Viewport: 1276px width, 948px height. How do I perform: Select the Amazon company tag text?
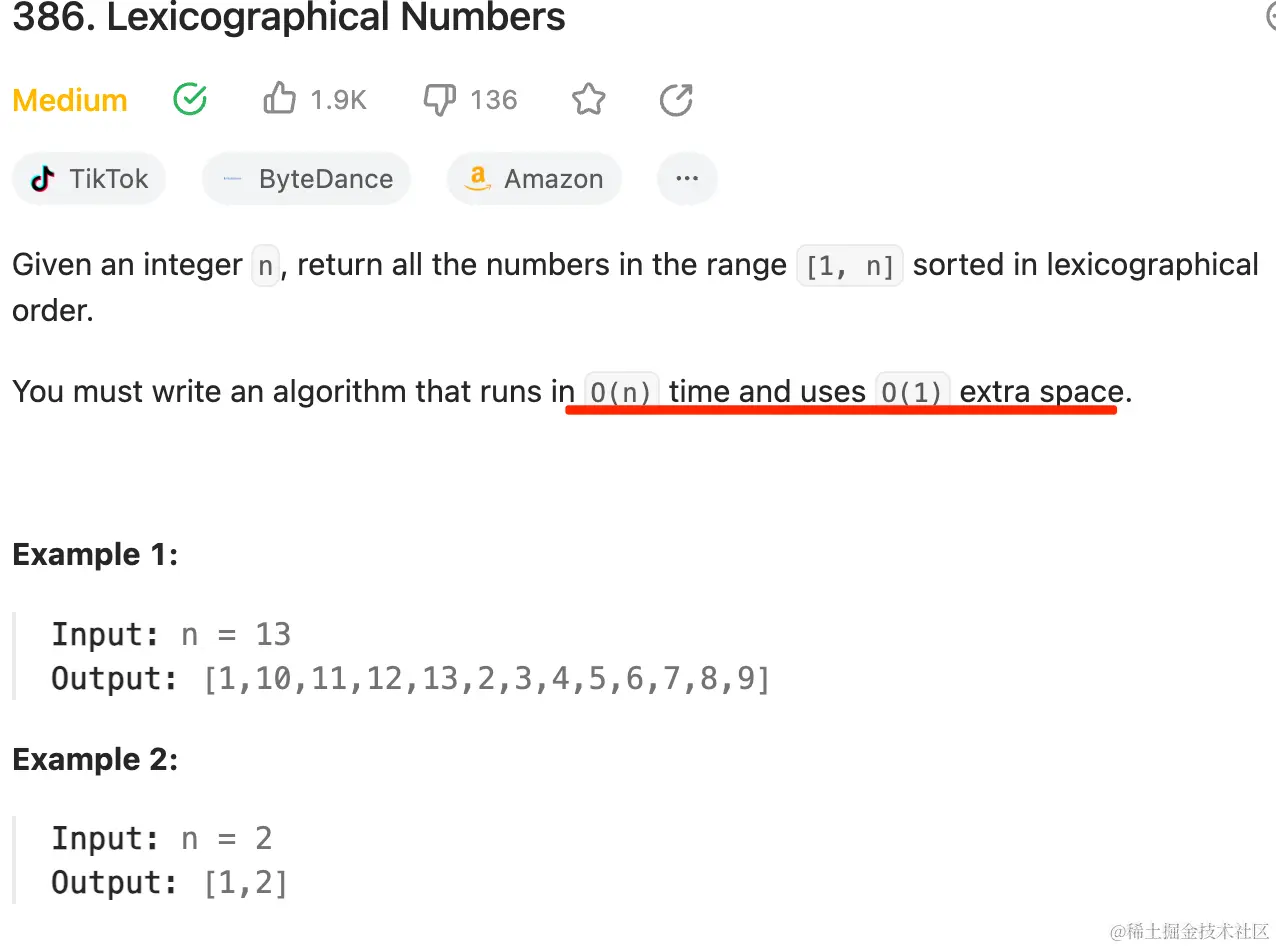click(553, 179)
